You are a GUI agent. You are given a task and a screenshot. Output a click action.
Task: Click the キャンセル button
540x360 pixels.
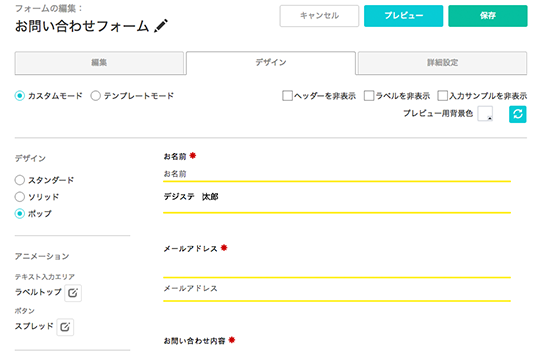[x=319, y=16]
